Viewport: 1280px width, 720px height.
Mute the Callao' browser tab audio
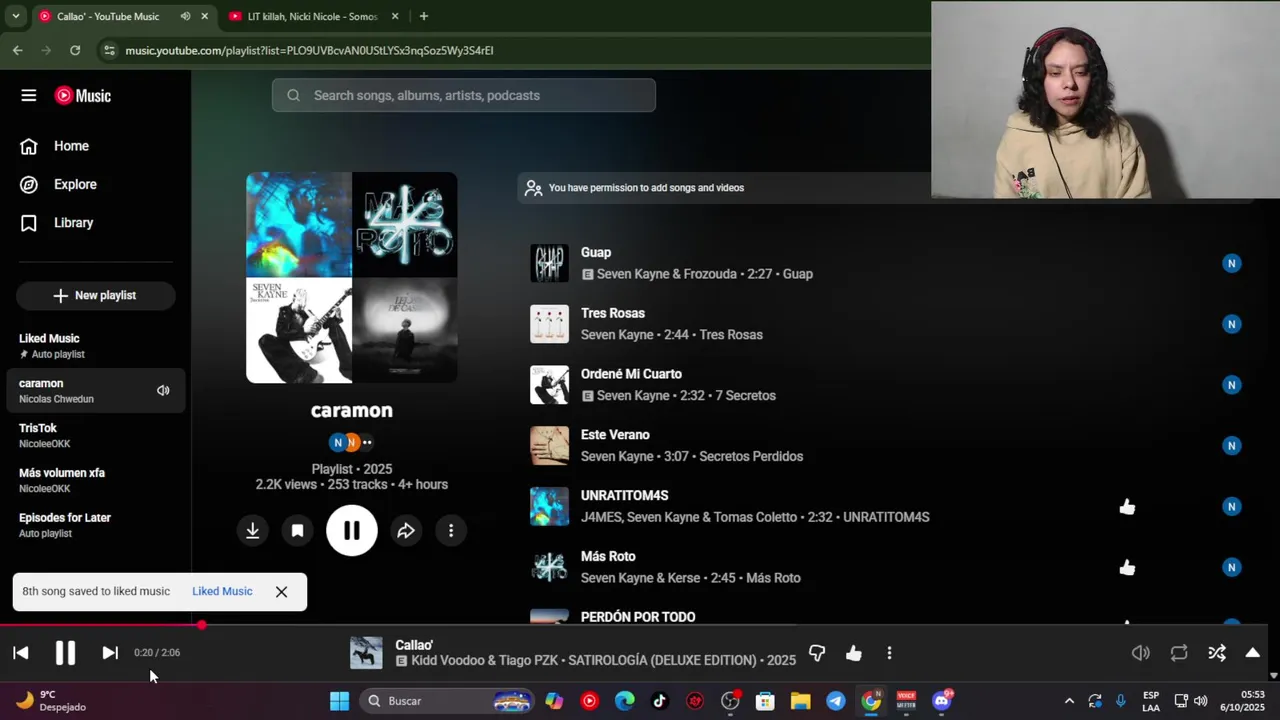pos(185,16)
